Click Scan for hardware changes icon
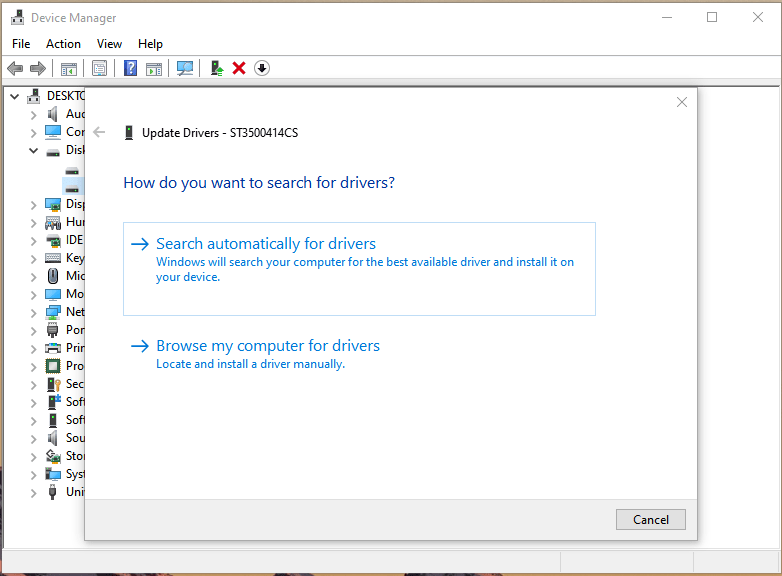This screenshot has width=782, height=576. [x=185, y=68]
